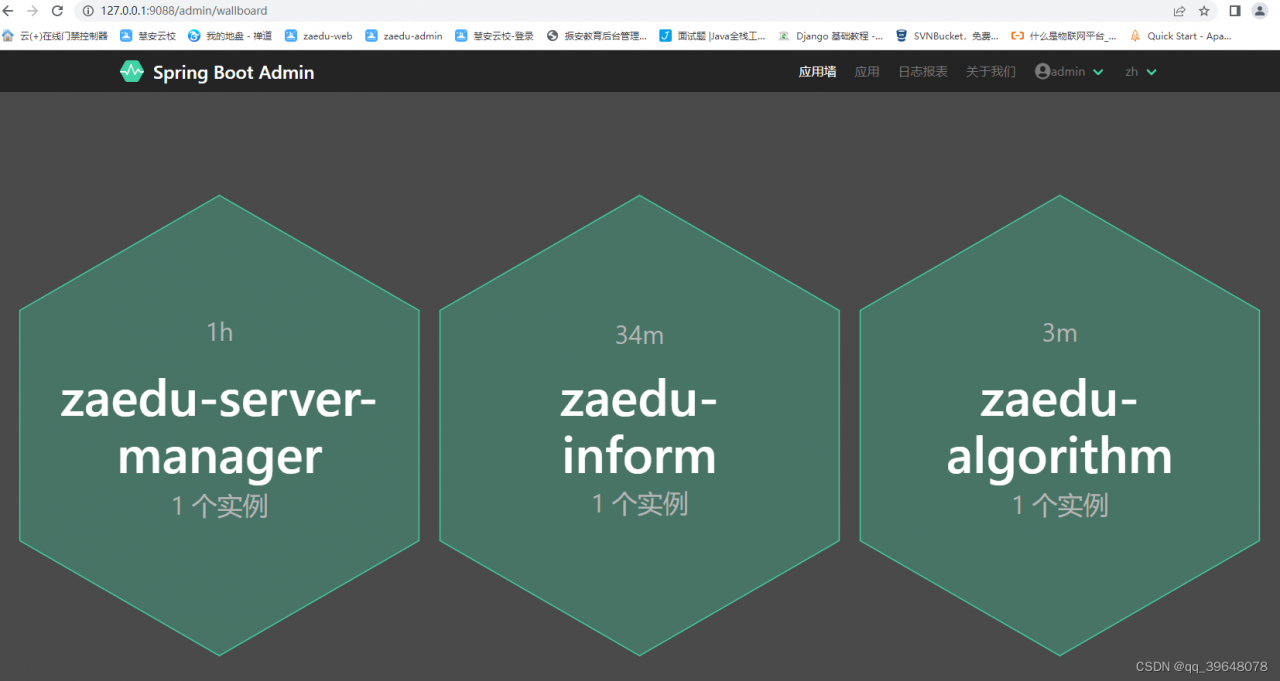
Task: Click the Spring Boot Admin heartbeat logo icon
Action: point(132,72)
